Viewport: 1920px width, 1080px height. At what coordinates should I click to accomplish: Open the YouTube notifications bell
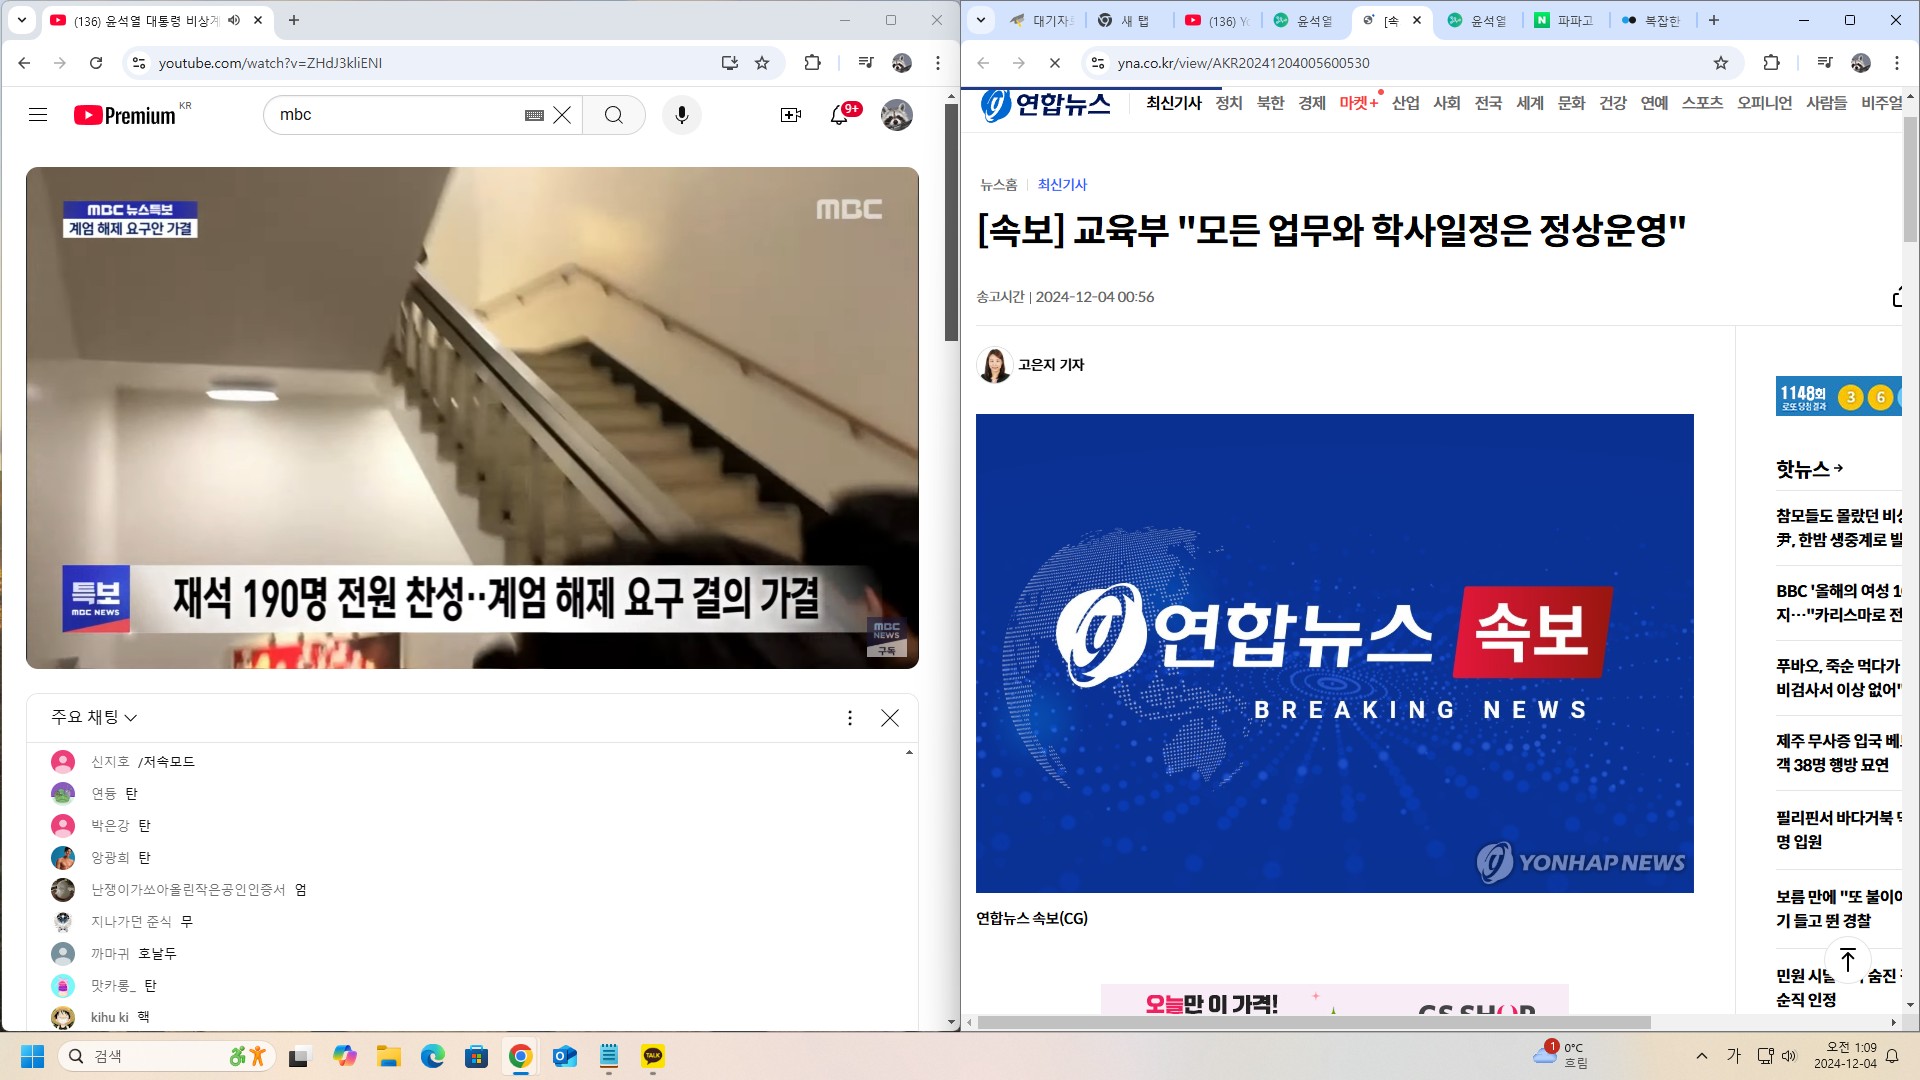point(840,115)
